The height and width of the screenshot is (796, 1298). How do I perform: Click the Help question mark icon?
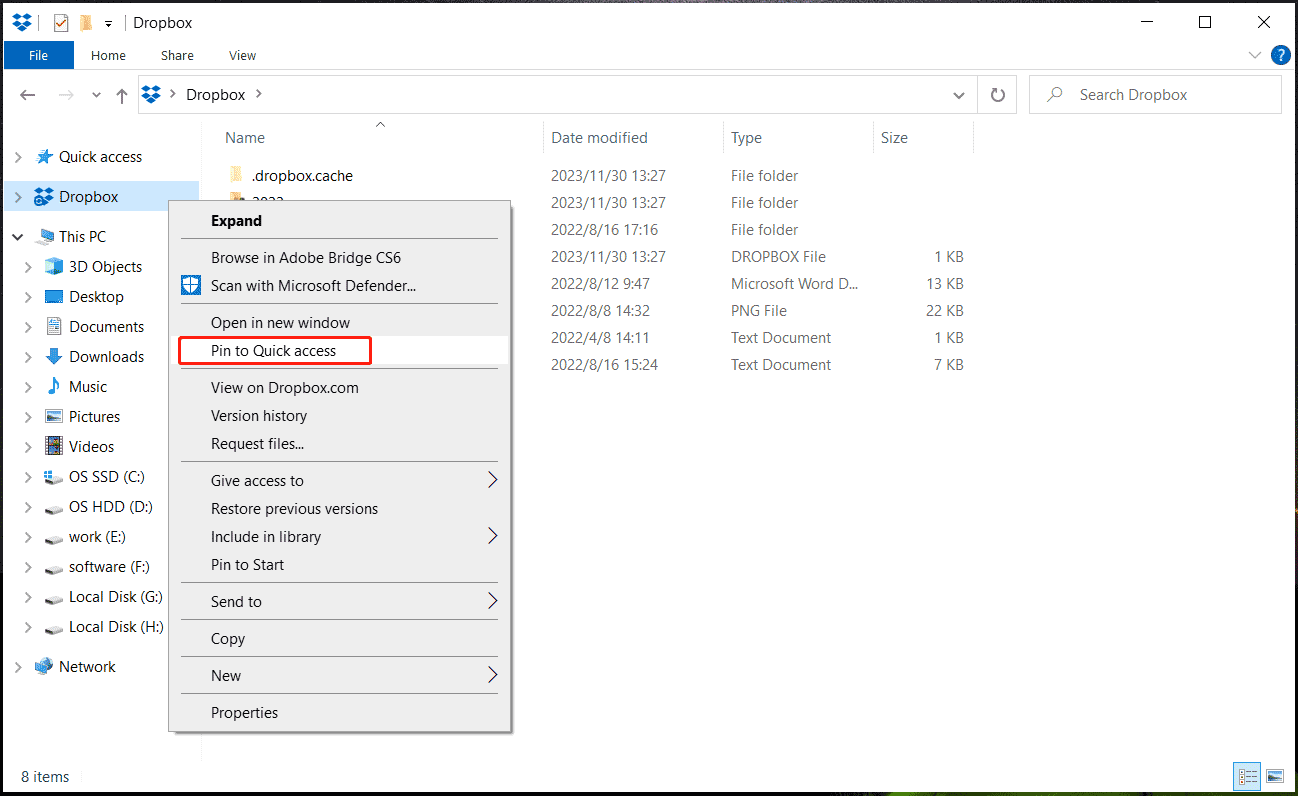click(1280, 55)
